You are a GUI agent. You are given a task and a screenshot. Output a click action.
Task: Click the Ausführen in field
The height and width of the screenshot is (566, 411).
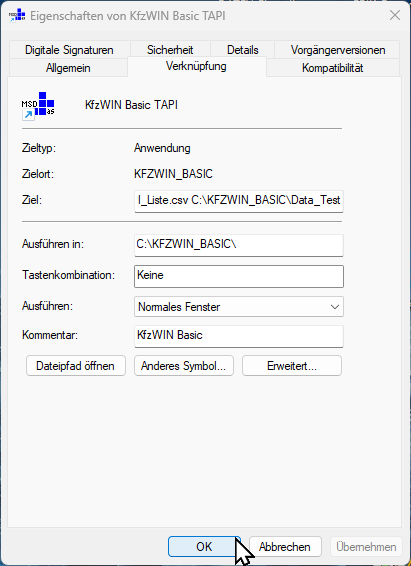click(x=239, y=245)
